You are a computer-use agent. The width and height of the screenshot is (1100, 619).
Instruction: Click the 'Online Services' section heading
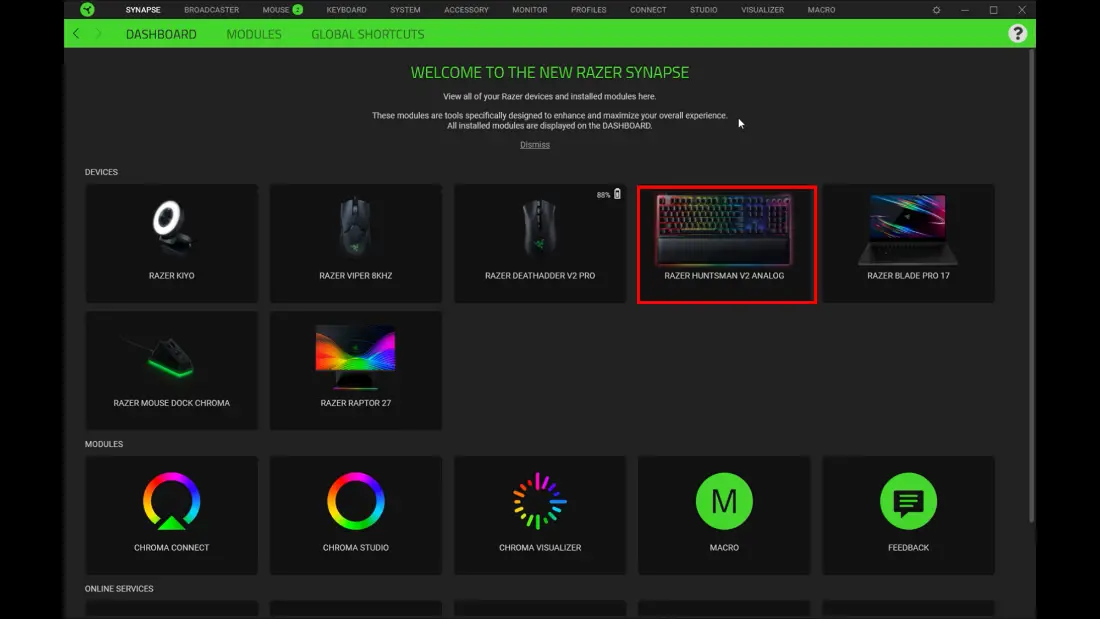(x=119, y=589)
